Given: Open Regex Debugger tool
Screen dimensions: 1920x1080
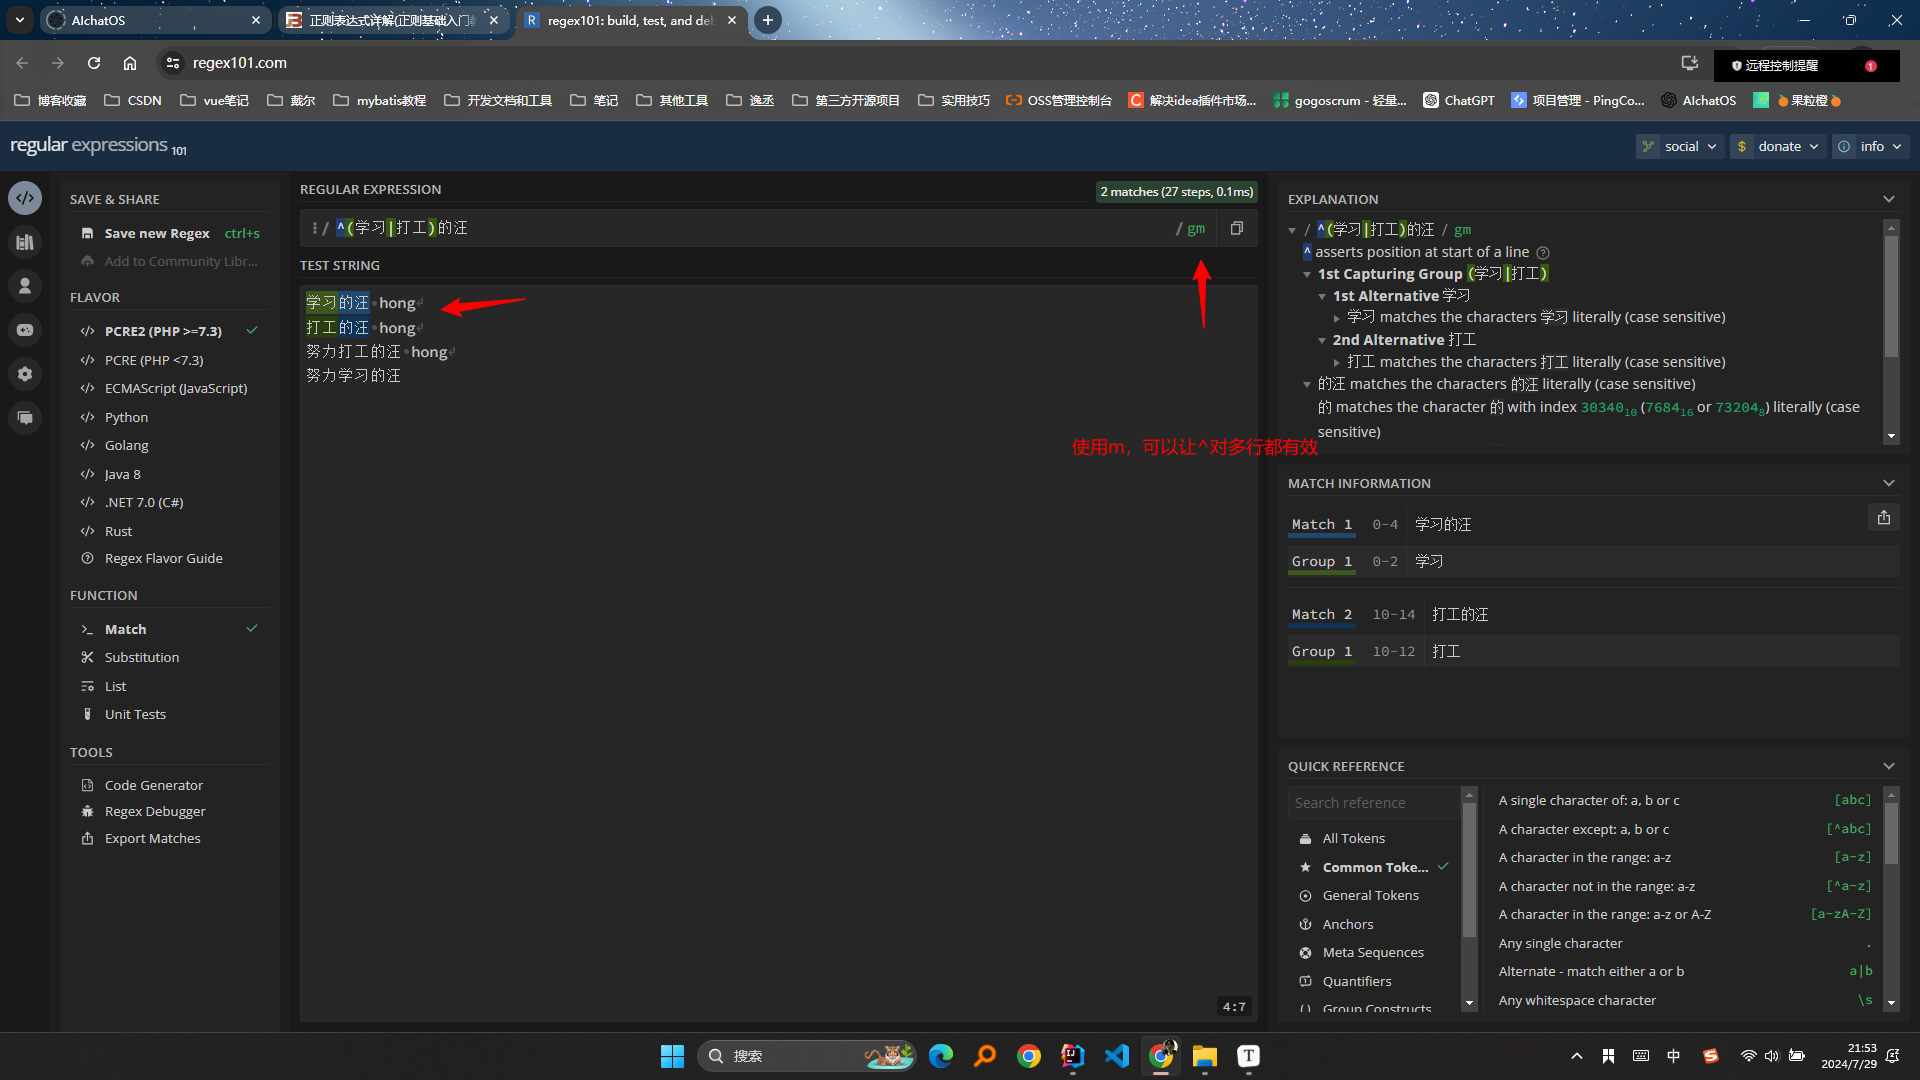Looking at the screenshot, I should [x=155, y=811].
